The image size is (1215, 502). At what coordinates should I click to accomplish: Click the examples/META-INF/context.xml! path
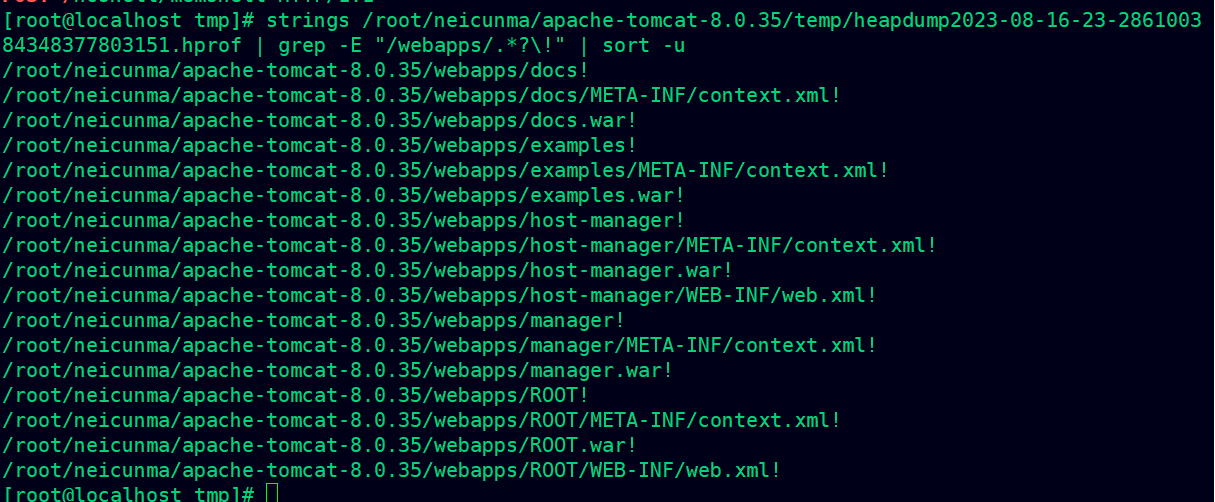(x=445, y=170)
